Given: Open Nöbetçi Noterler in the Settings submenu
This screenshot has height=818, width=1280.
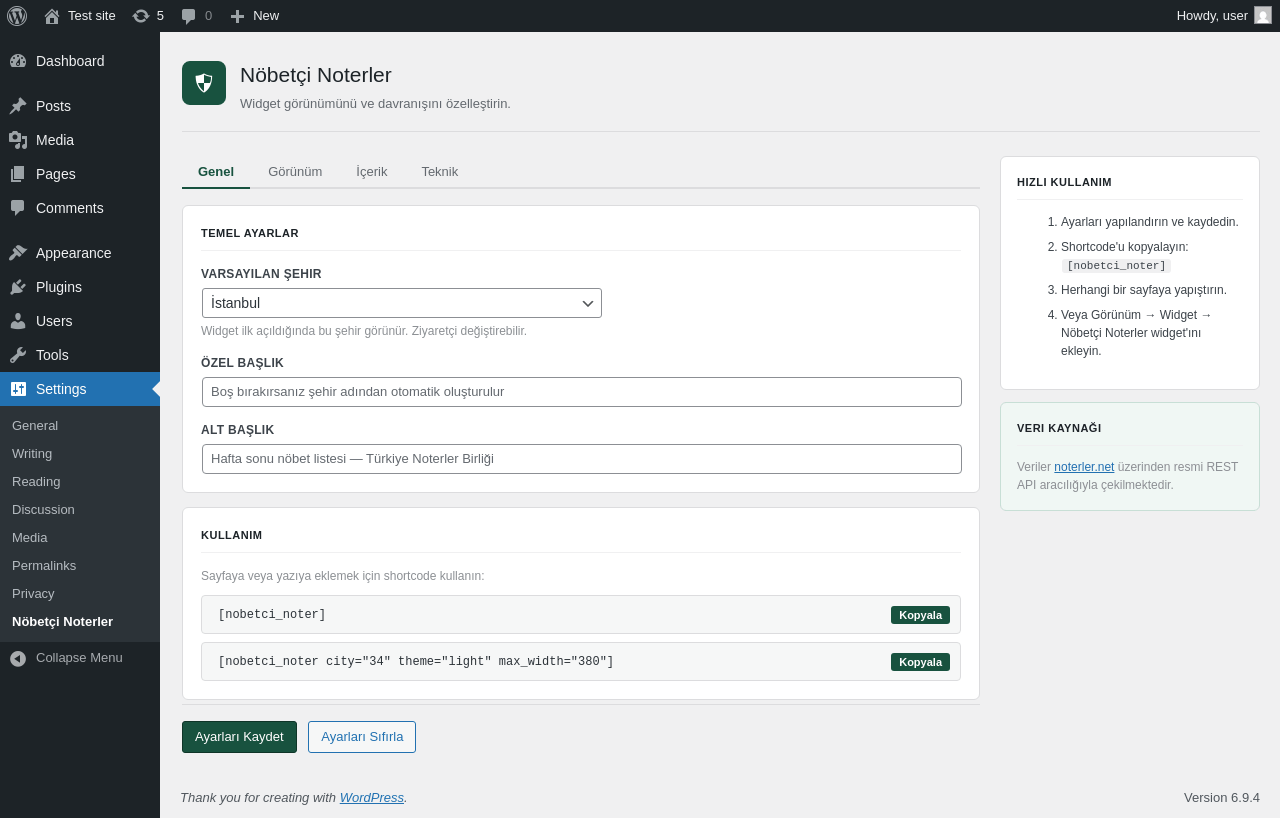Looking at the screenshot, I should tap(62, 621).
